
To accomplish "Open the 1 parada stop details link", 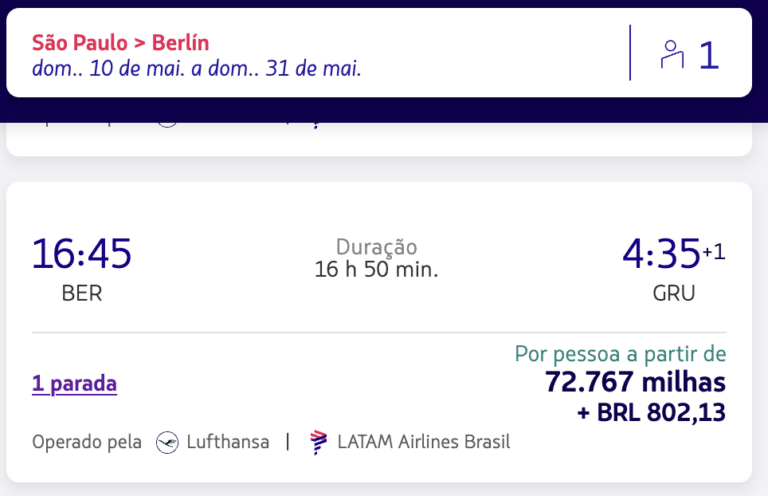I will point(74,383).
